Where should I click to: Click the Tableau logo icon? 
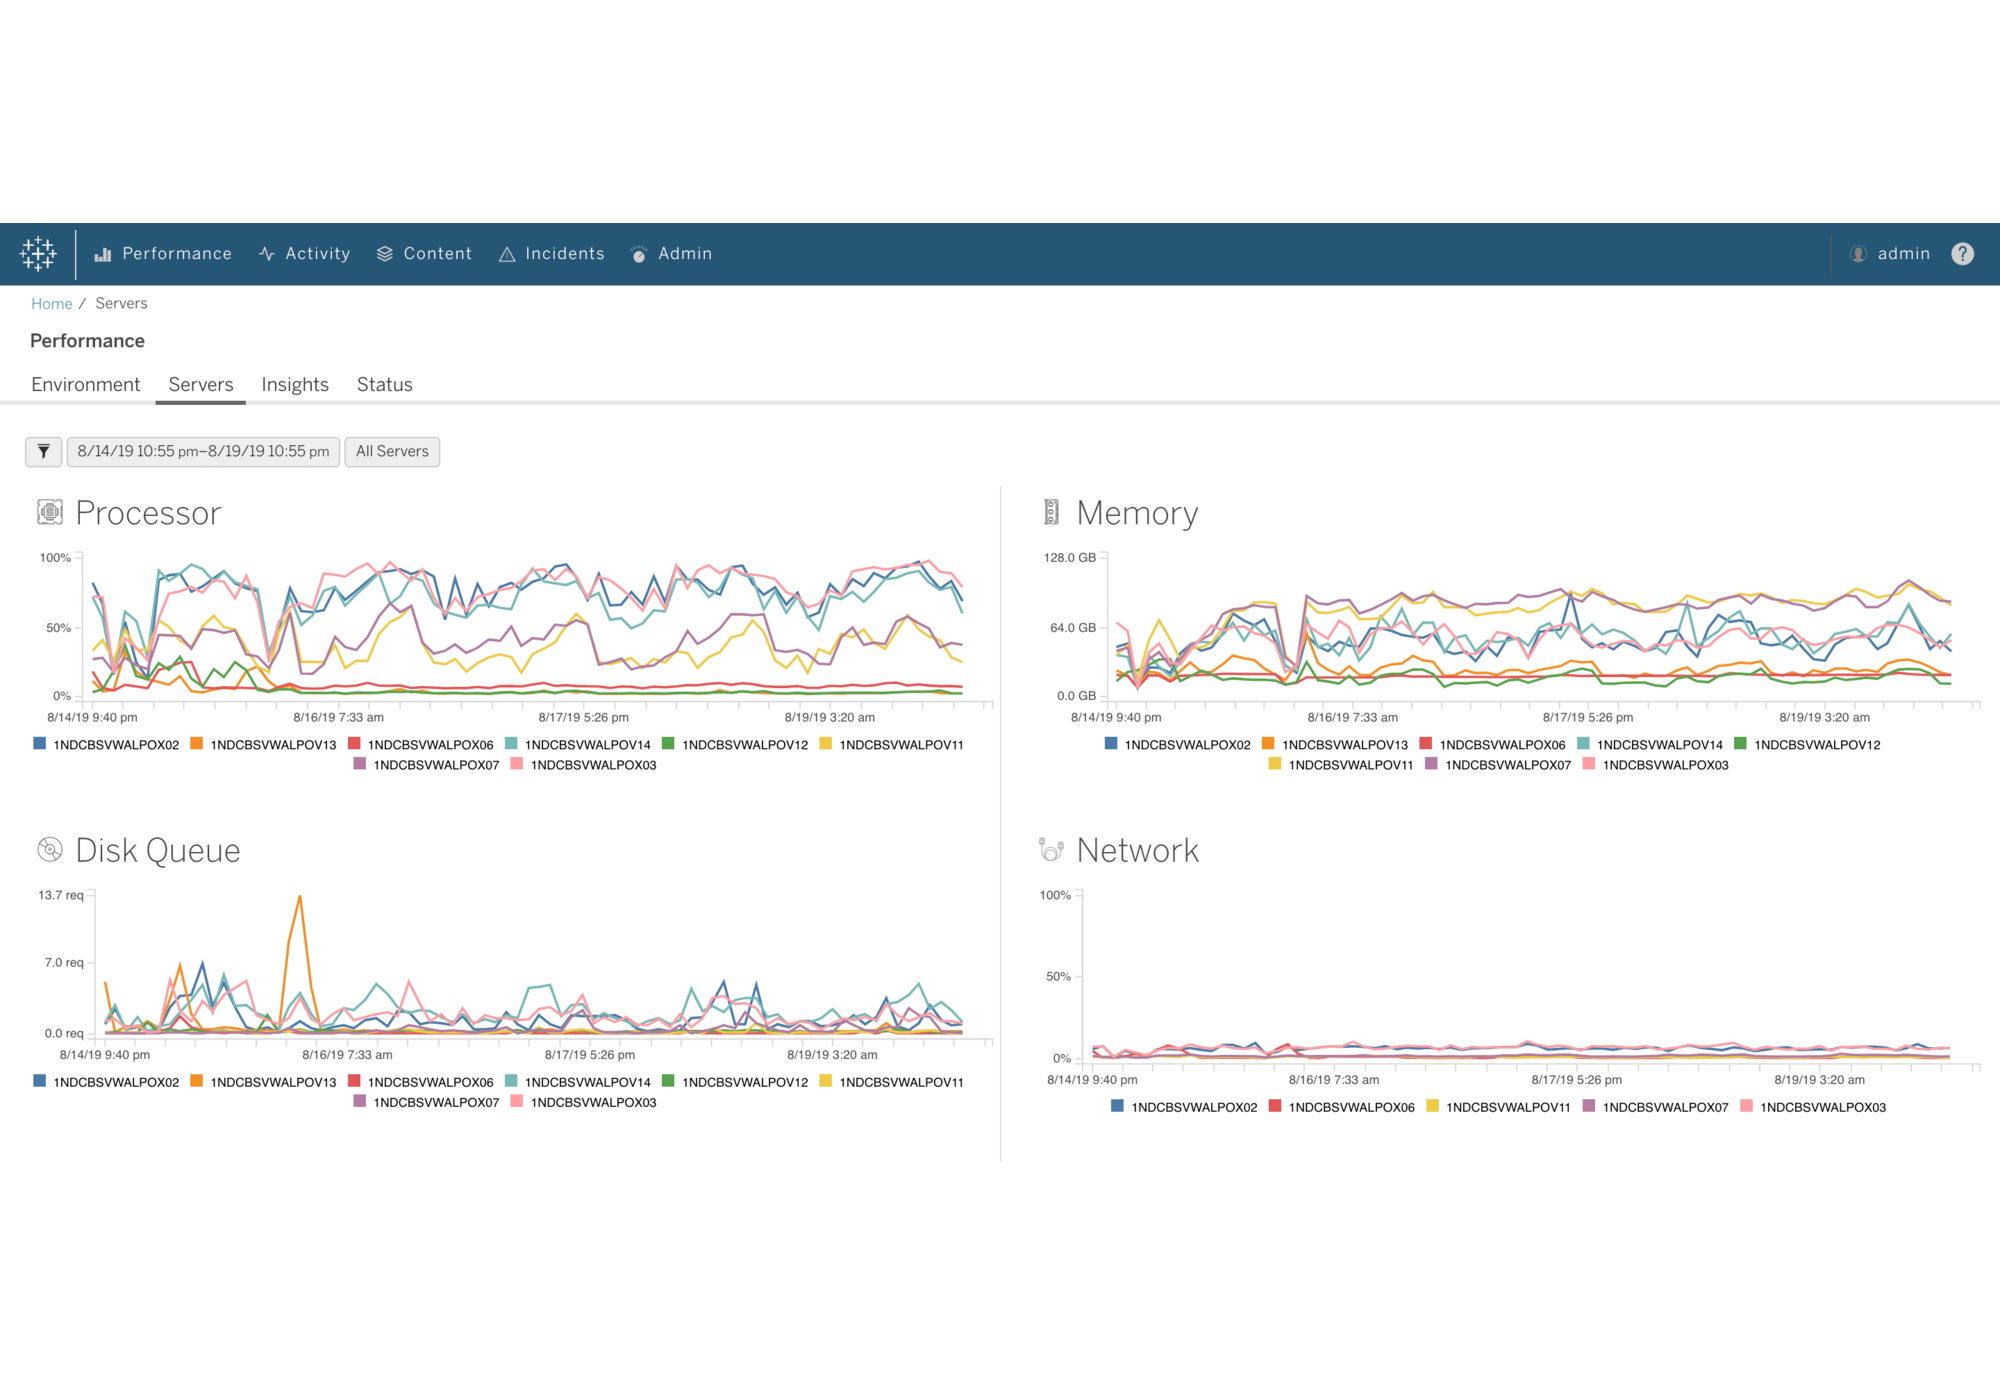tap(38, 254)
